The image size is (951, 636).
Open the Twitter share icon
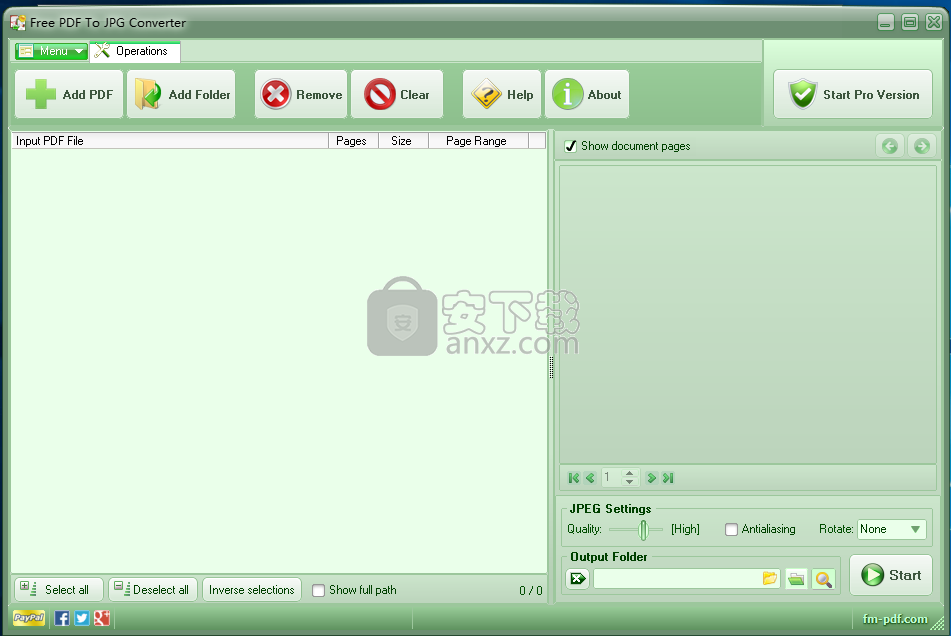coord(82,618)
